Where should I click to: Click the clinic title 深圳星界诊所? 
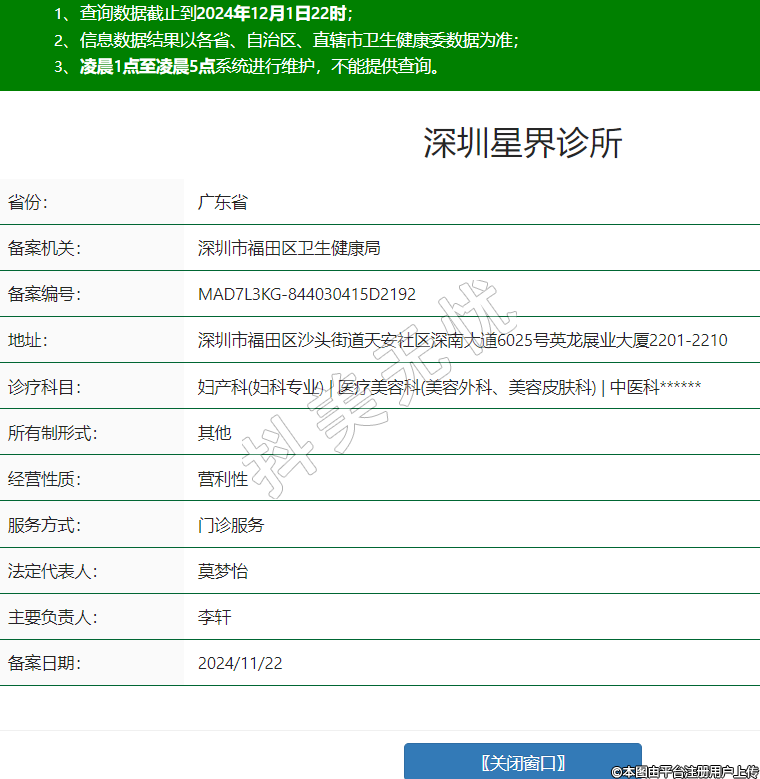click(522, 143)
